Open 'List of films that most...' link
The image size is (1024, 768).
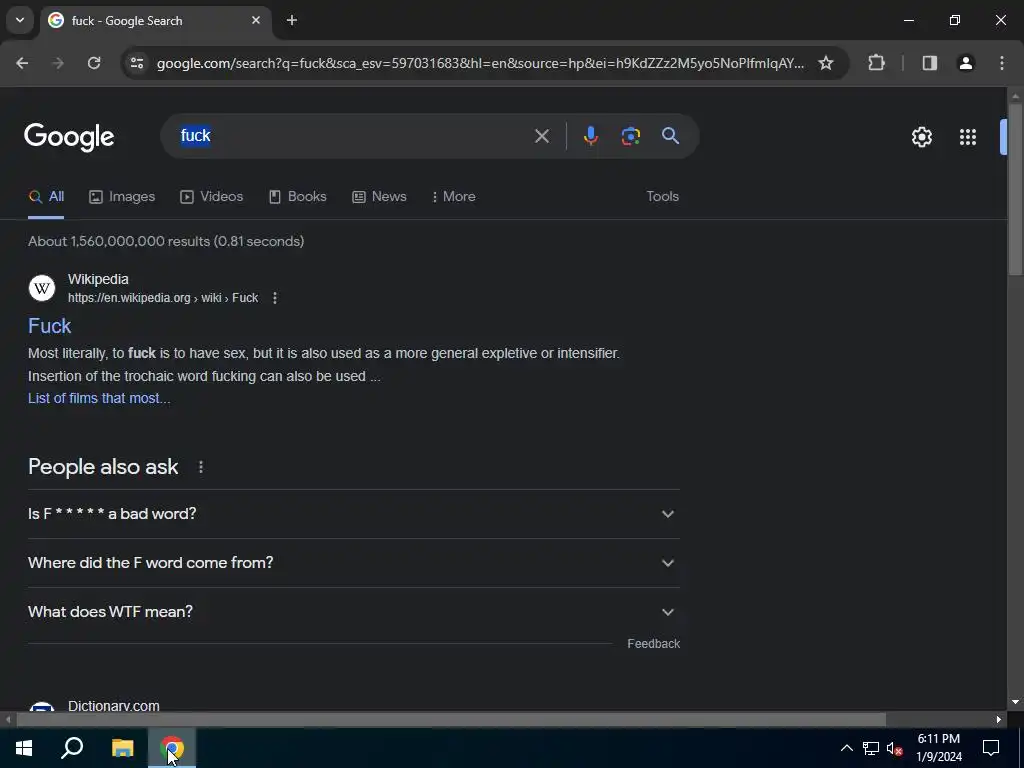click(x=99, y=398)
